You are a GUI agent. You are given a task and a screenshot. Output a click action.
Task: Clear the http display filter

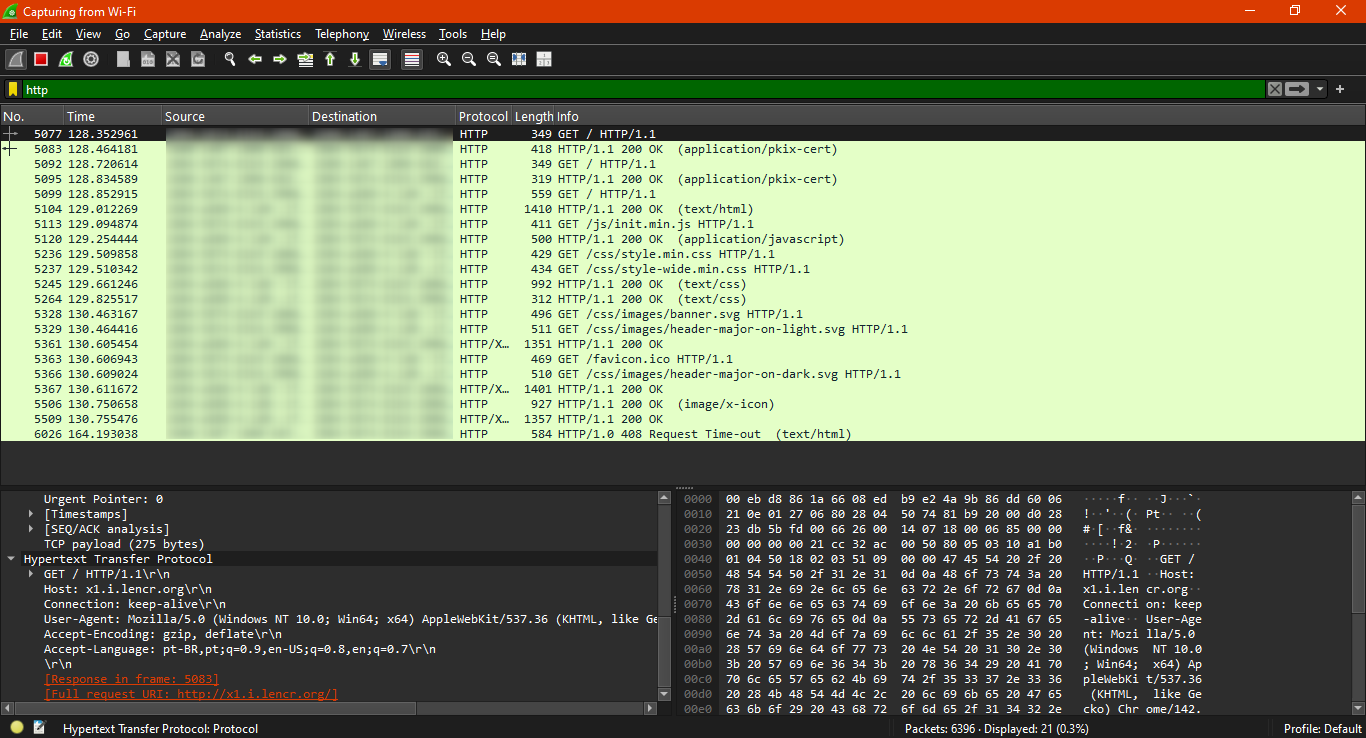[x=1274, y=90]
